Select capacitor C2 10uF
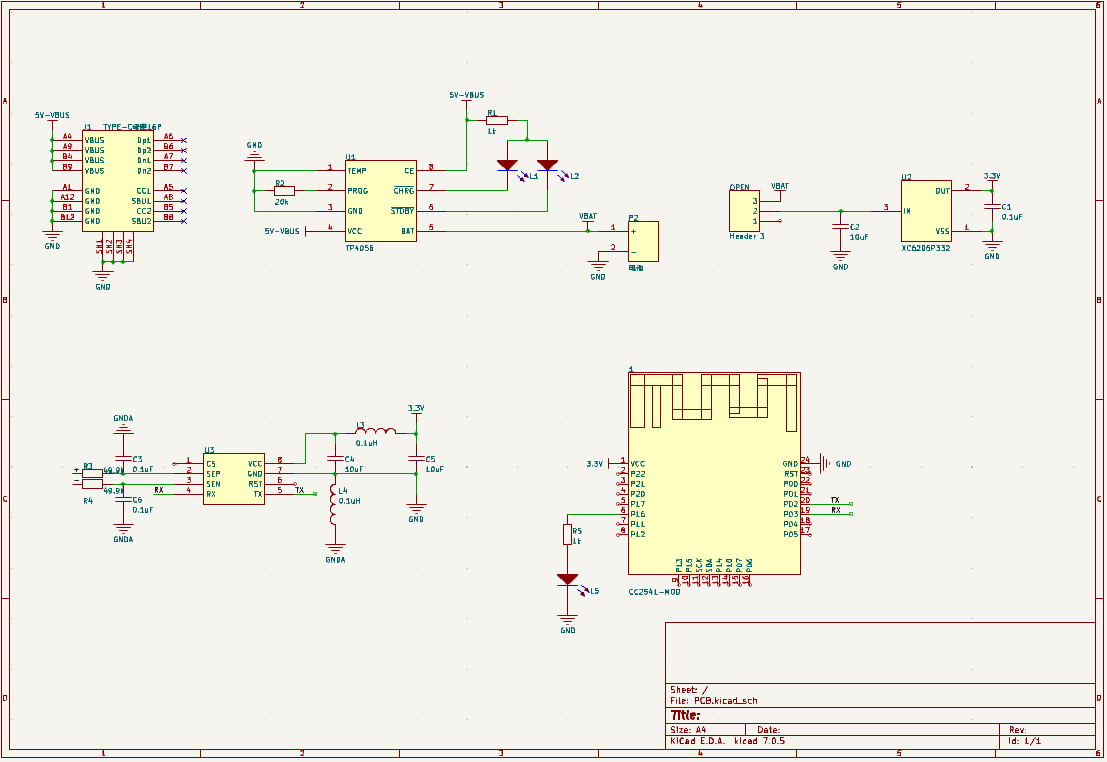This screenshot has height=762, width=1107. pos(840,228)
